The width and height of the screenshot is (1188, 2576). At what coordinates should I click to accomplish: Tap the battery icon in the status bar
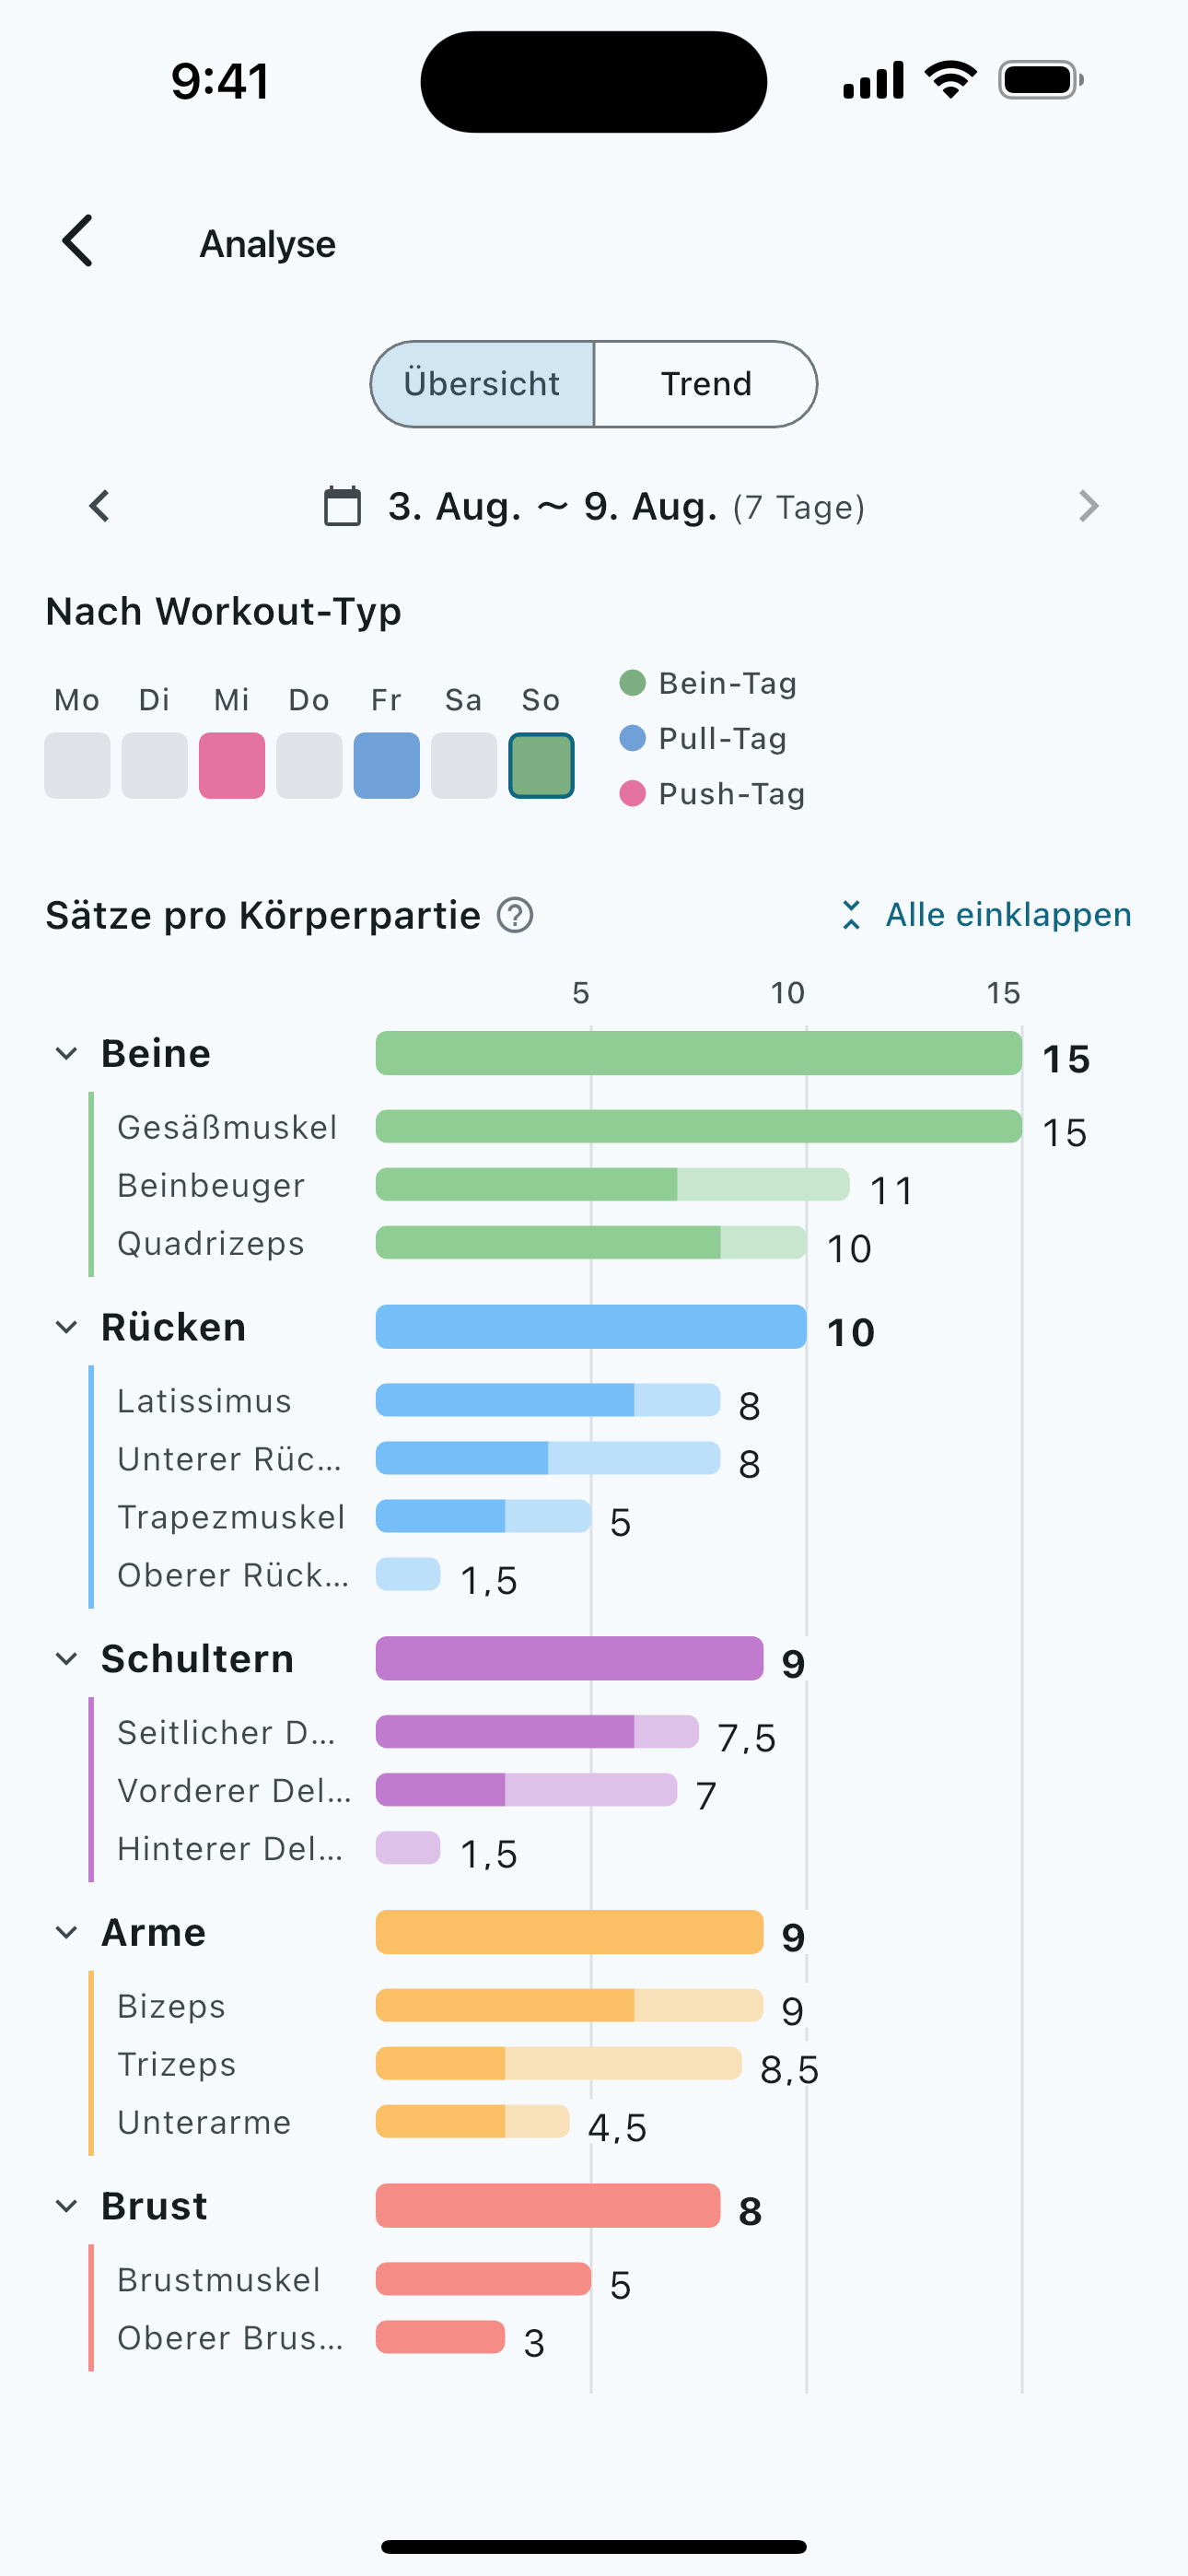tap(1041, 80)
